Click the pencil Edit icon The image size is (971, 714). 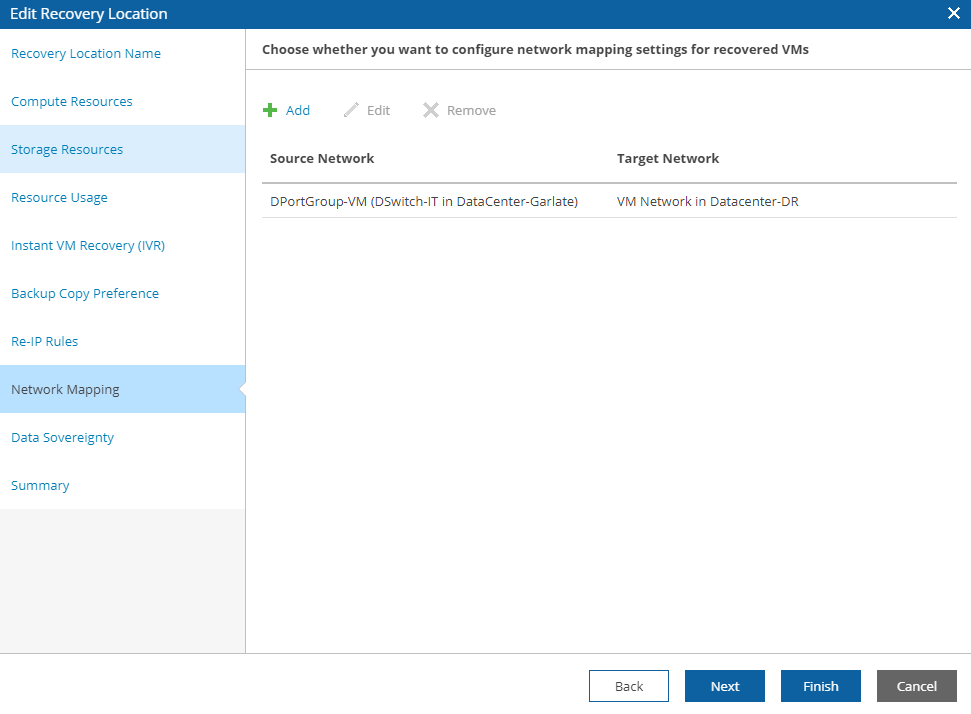(351, 110)
